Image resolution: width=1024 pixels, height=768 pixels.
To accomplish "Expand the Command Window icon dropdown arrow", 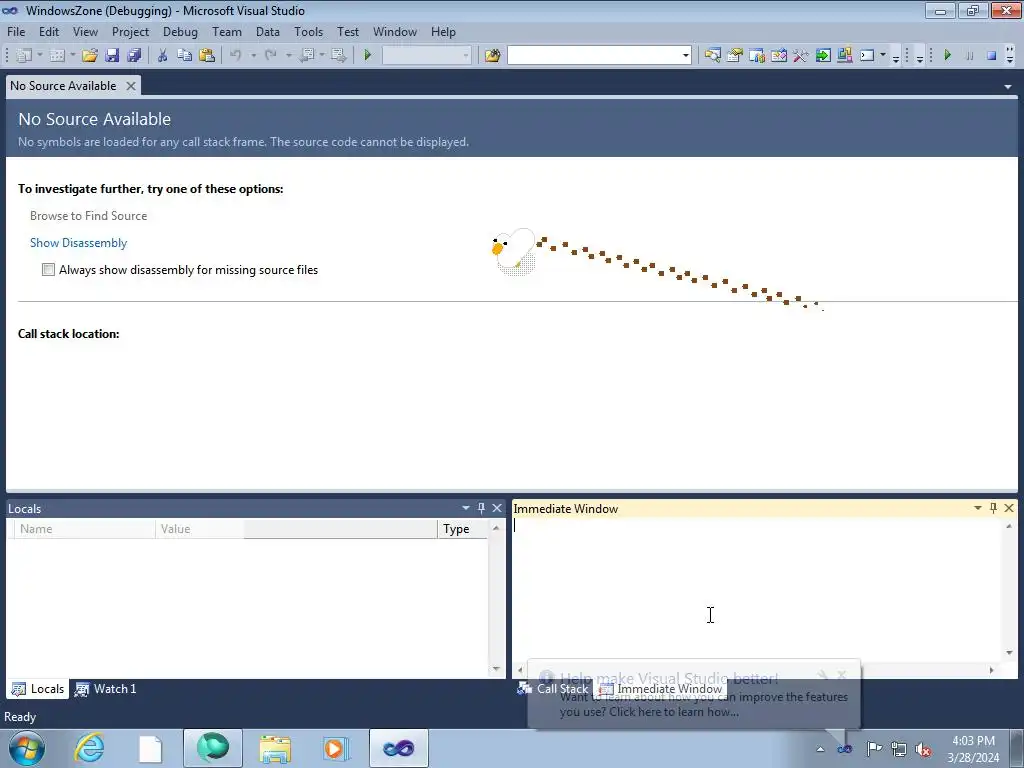I will click(883, 56).
